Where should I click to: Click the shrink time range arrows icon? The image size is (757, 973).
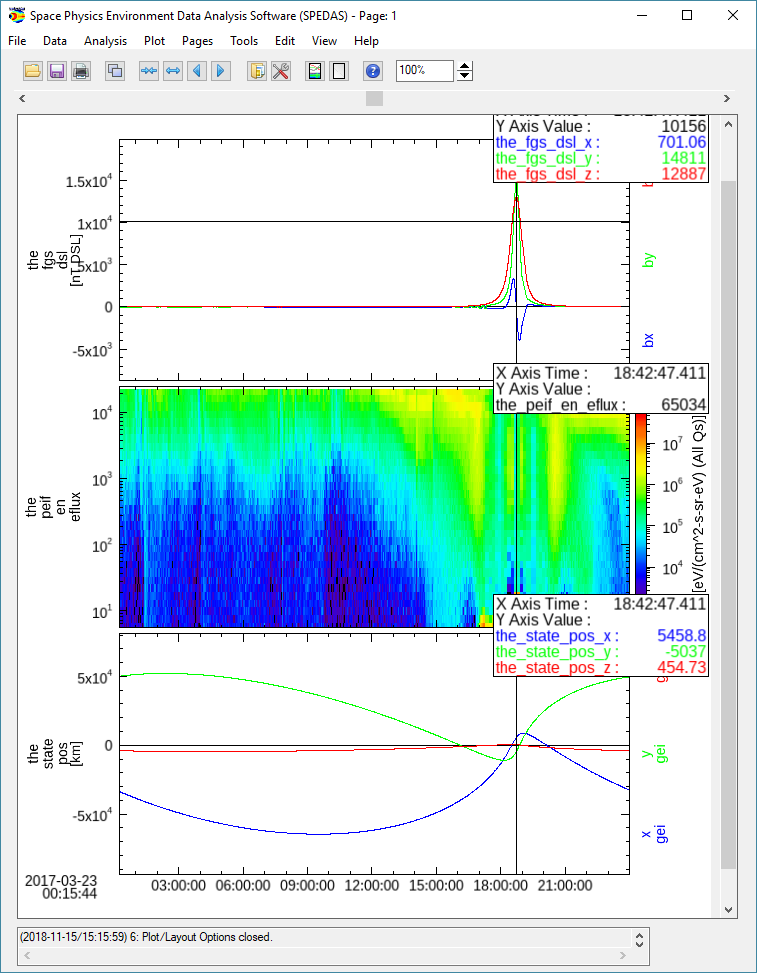149,71
